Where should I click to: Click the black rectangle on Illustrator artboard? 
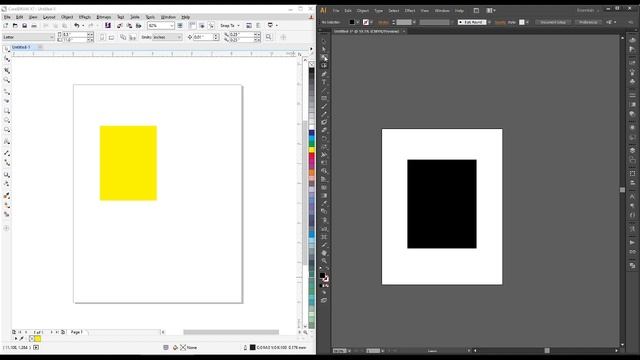point(442,204)
